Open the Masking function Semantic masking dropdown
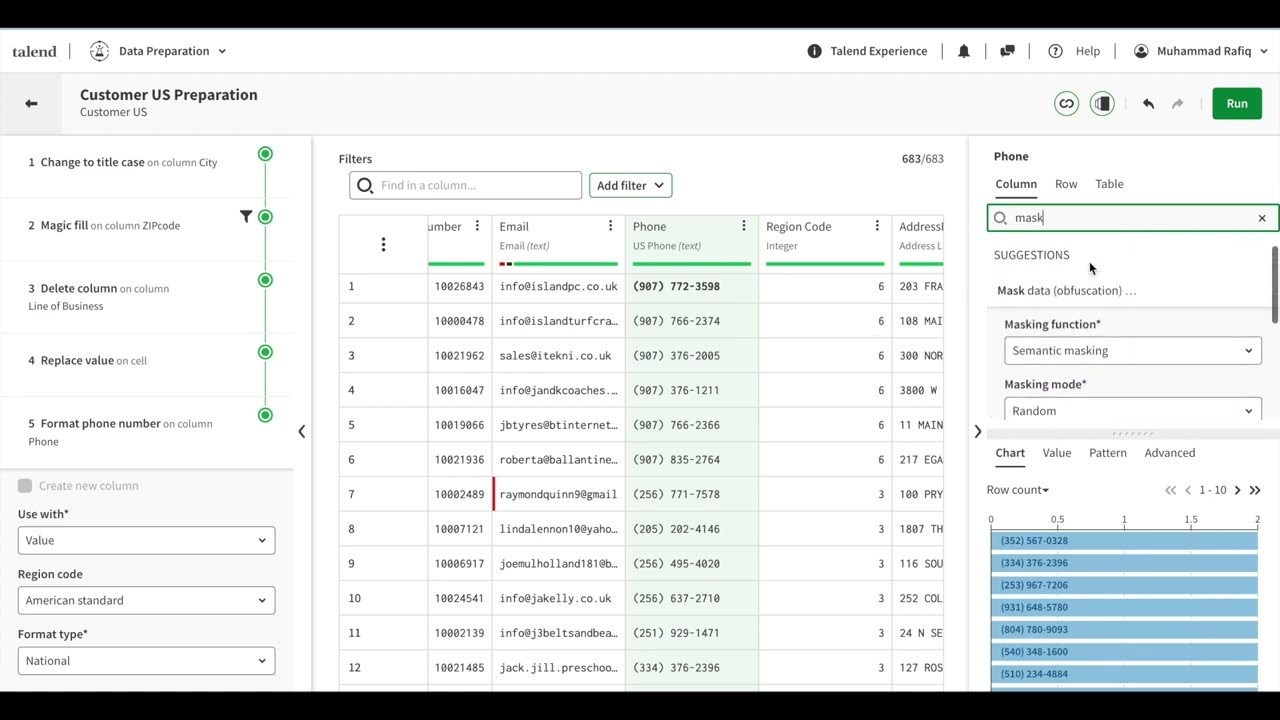This screenshot has height=720, width=1280. coord(1132,350)
